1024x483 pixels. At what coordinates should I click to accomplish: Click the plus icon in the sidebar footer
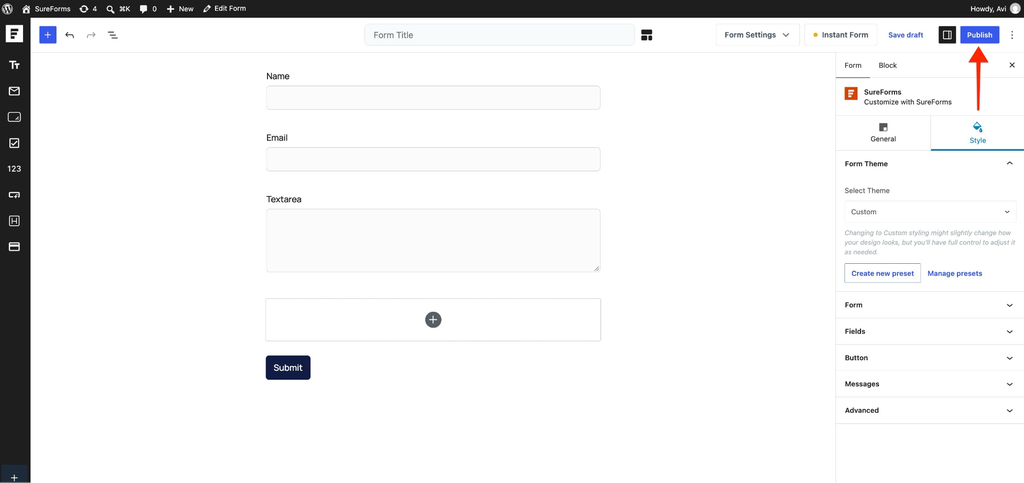click(14, 477)
